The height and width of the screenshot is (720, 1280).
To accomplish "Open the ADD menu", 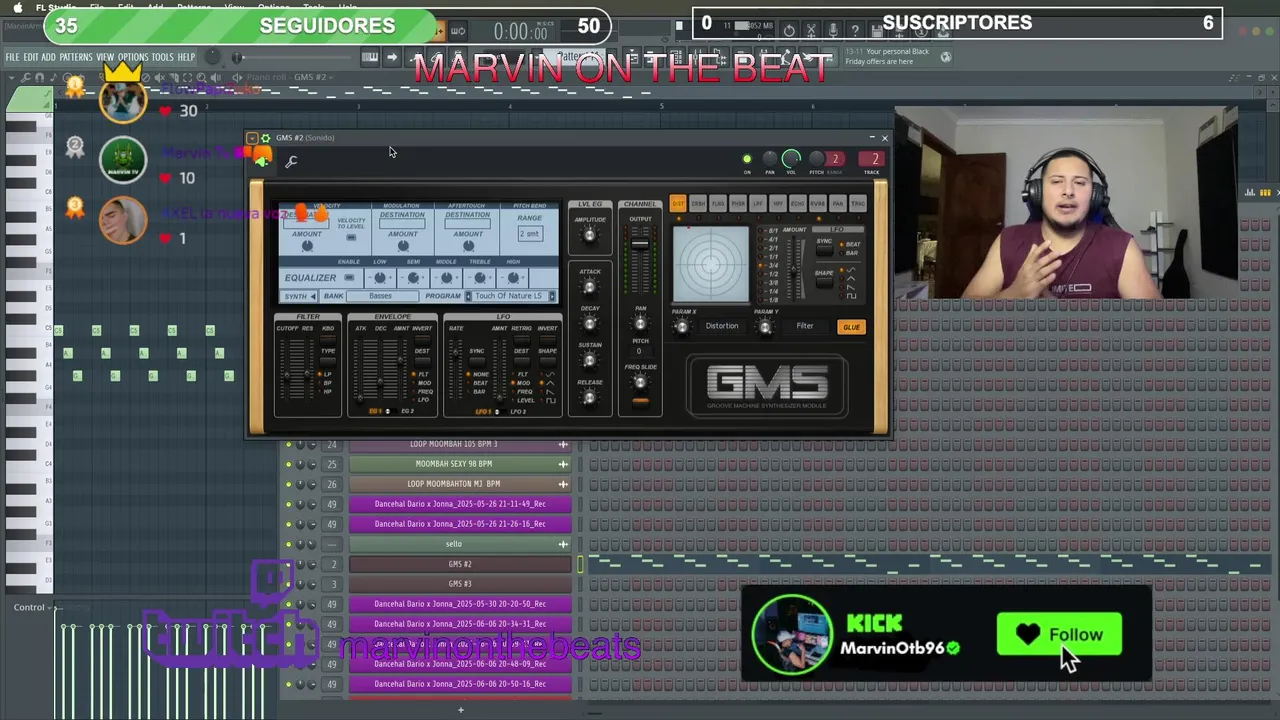I will pyautogui.click(x=48, y=57).
